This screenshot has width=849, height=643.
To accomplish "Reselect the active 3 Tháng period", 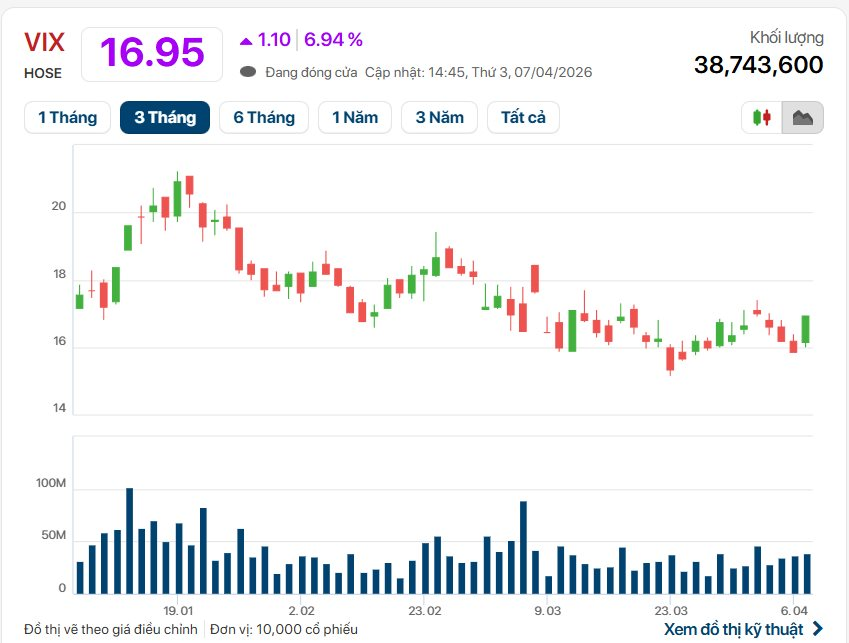I will point(164,116).
